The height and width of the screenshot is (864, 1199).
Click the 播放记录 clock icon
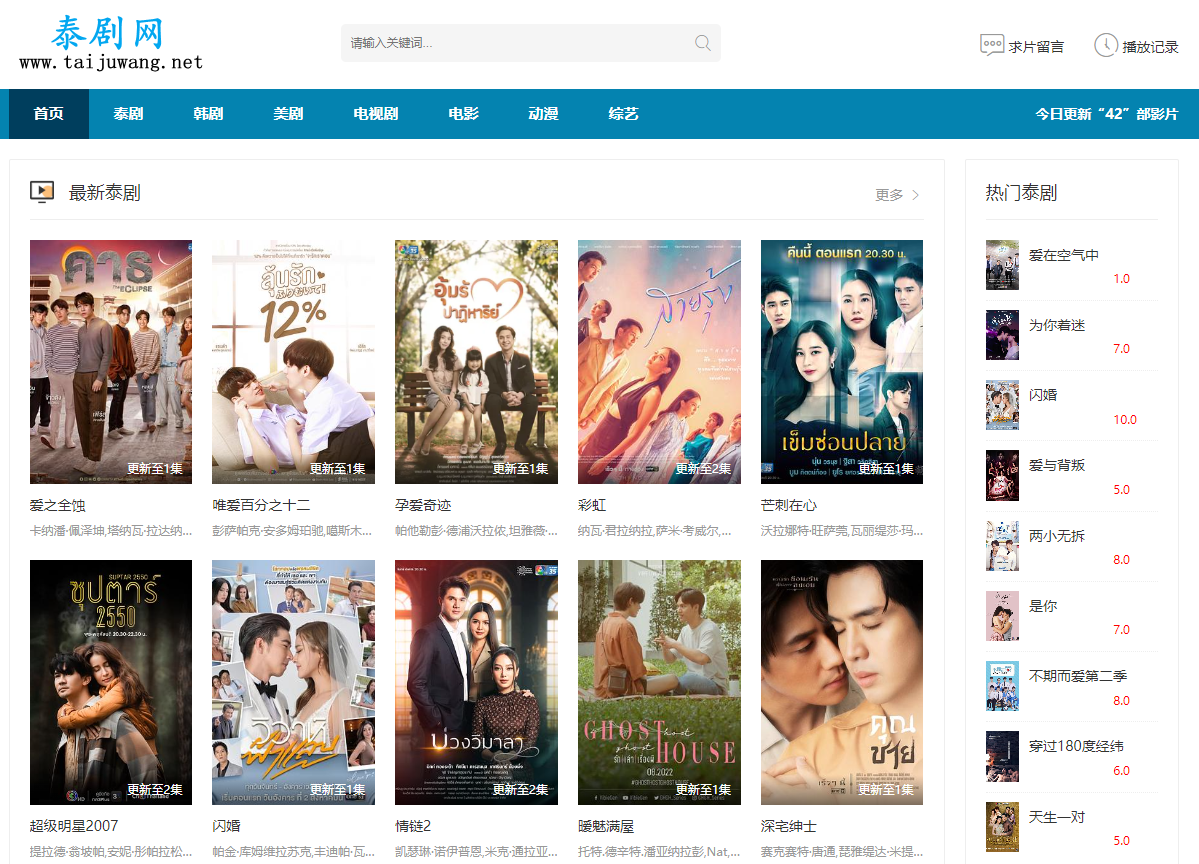pos(1105,45)
